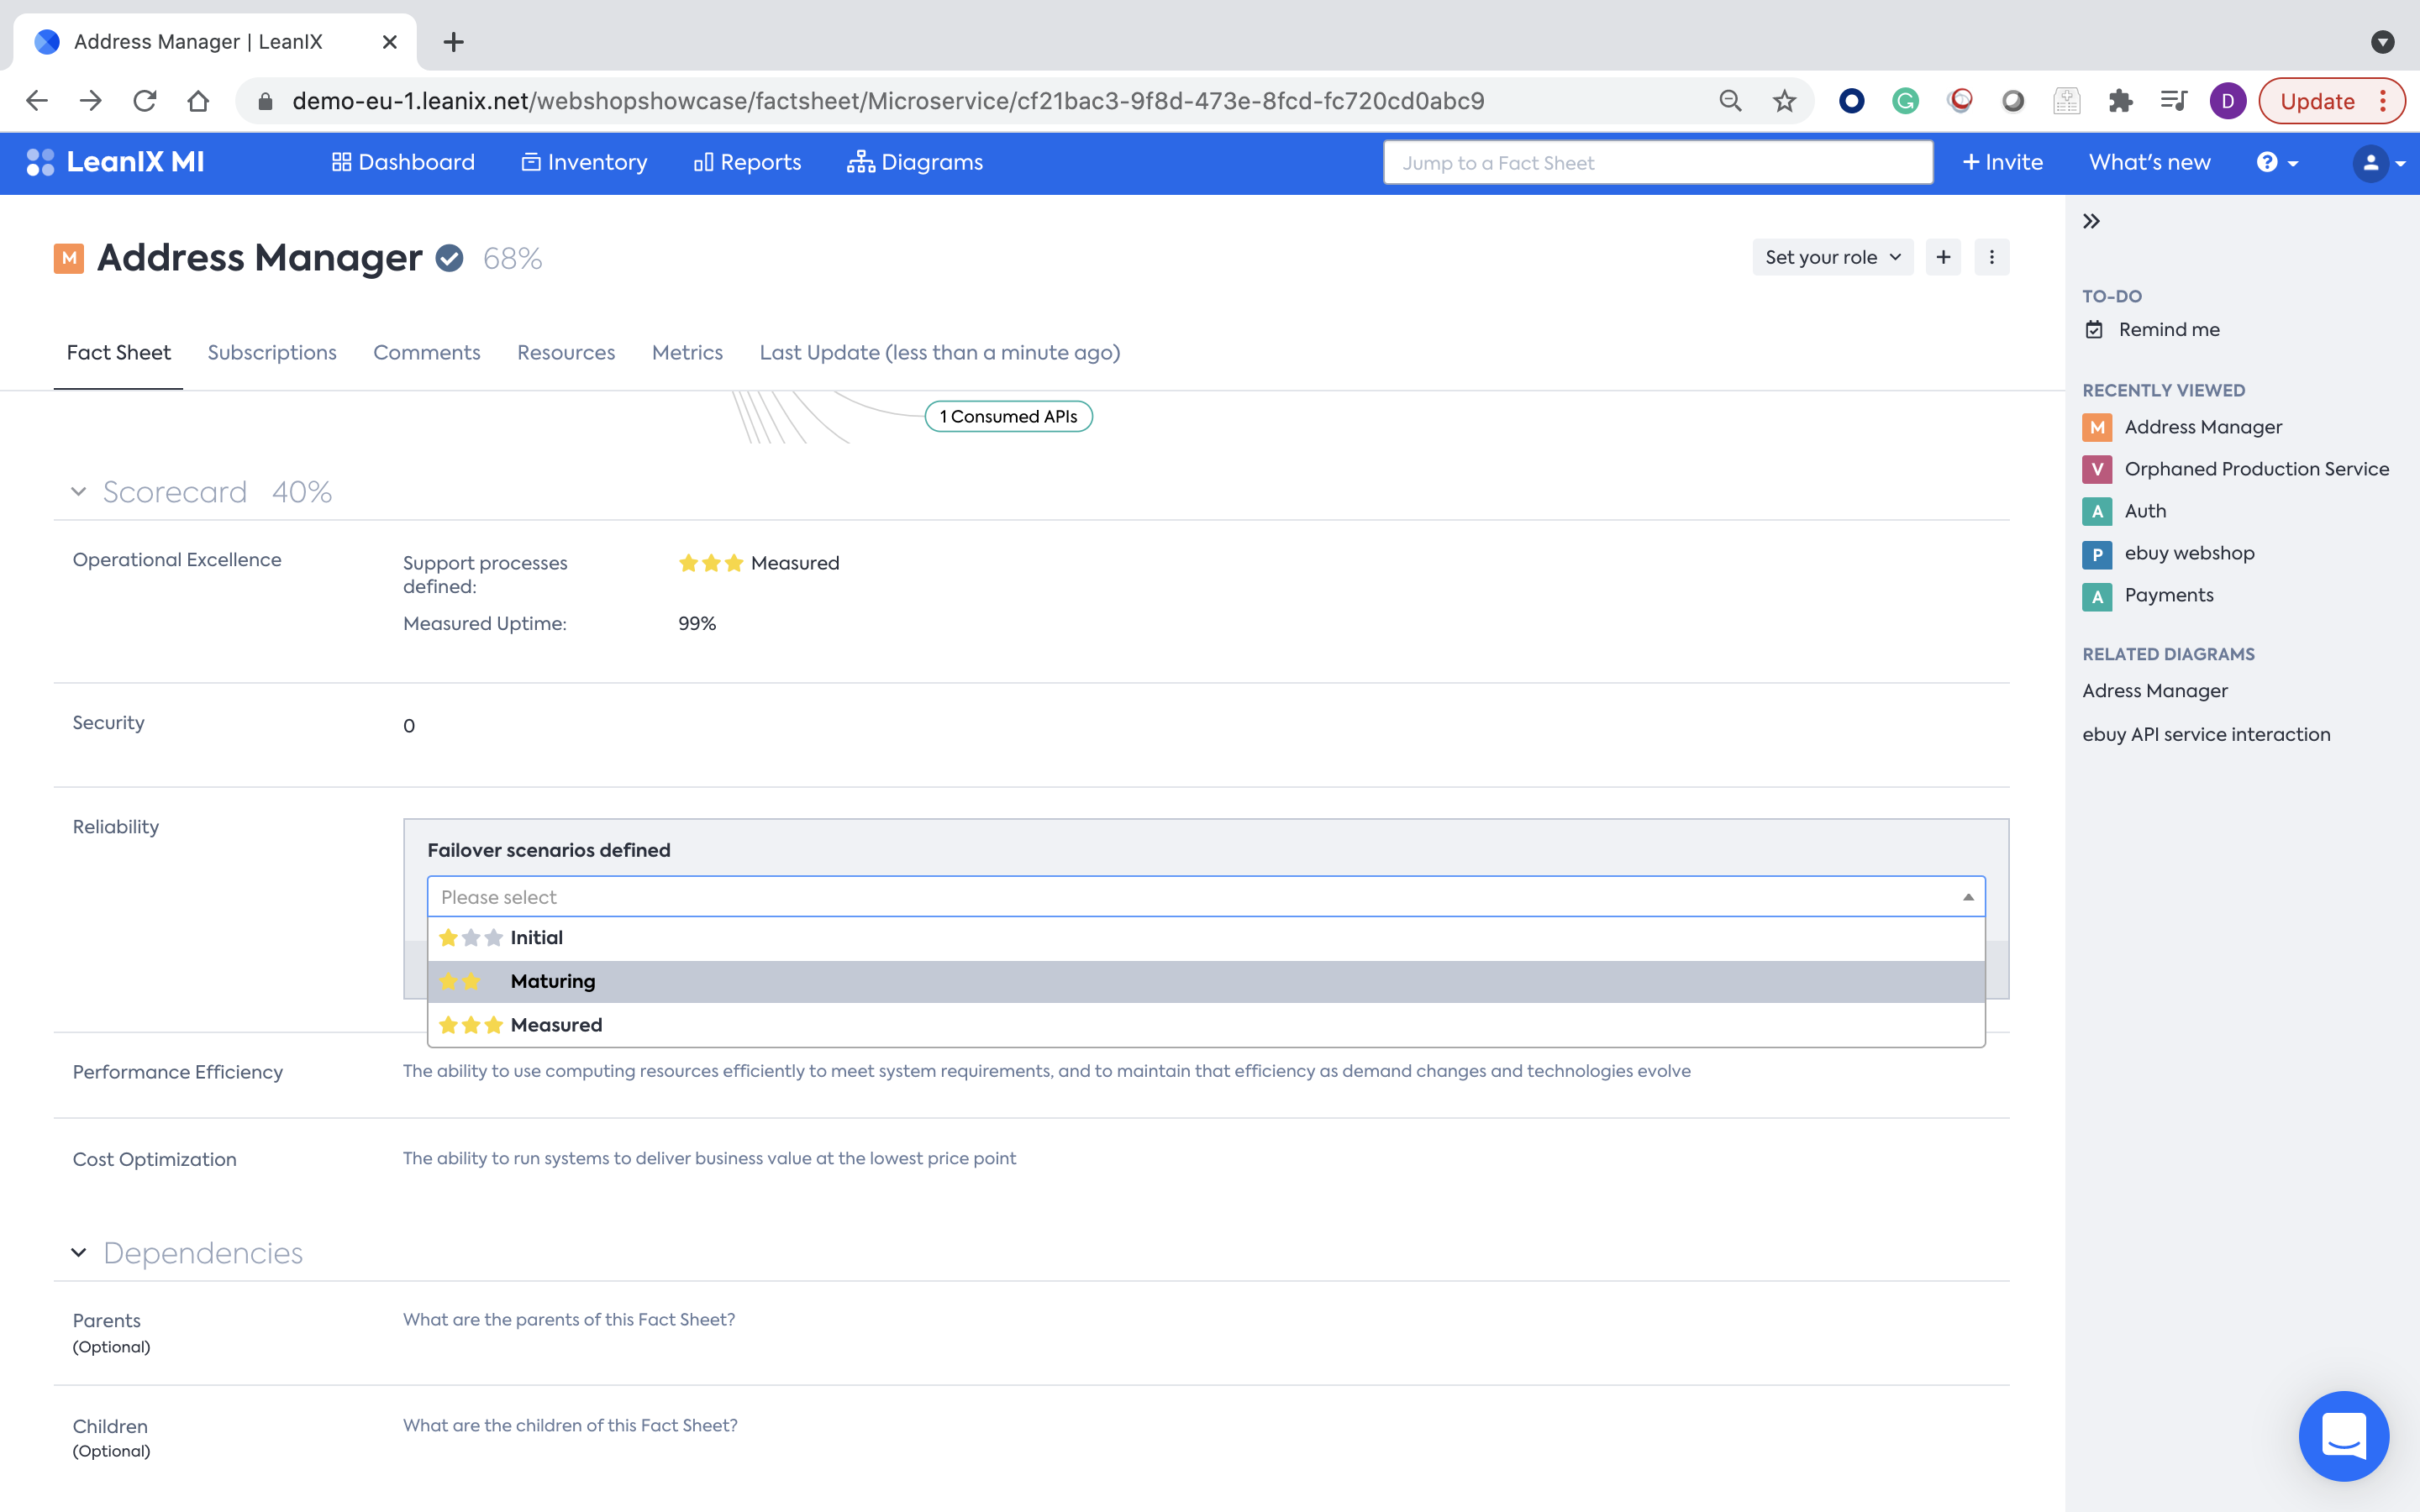Image resolution: width=2420 pixels, height=1512 pixels.
Task: Open Orphaned Production Service recent item
Action: [2256, 469]
